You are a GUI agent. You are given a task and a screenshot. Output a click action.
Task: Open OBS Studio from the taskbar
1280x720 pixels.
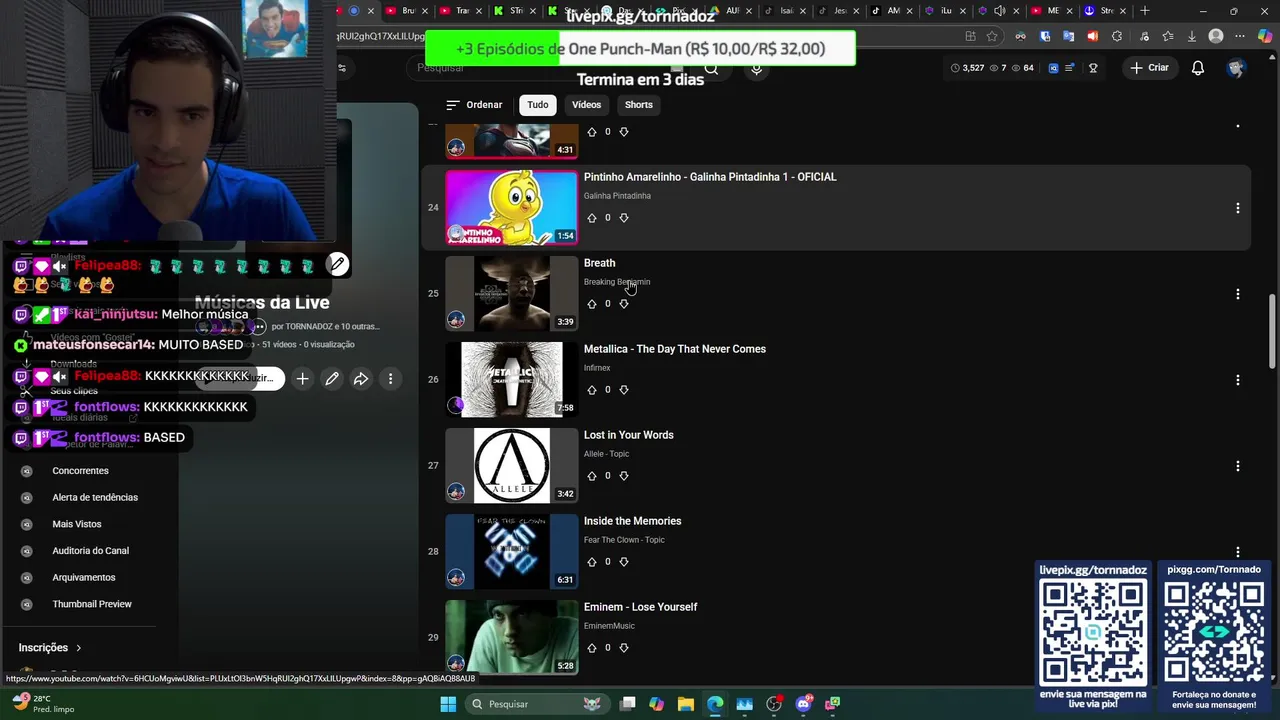pos(773,704)
